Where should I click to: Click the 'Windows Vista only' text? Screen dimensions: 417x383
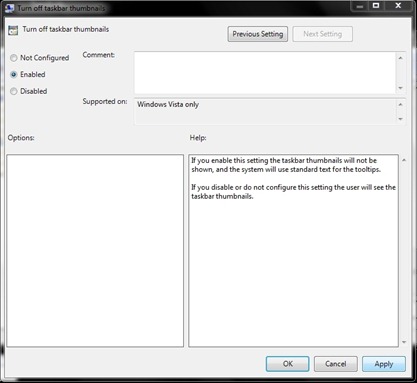pos(168,105)
